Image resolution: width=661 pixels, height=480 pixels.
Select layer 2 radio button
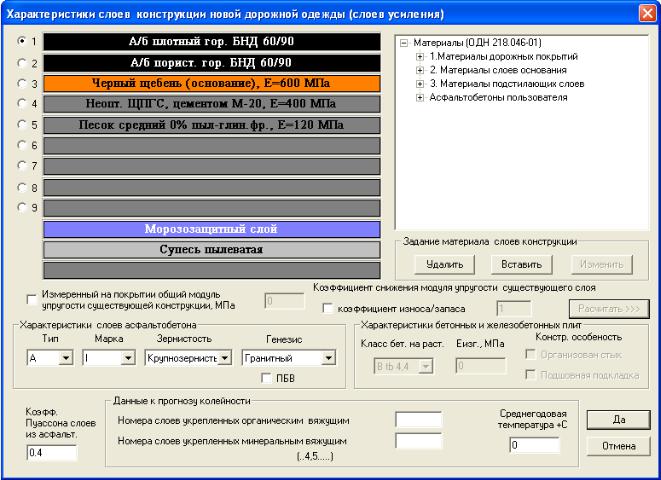point(21,63)
